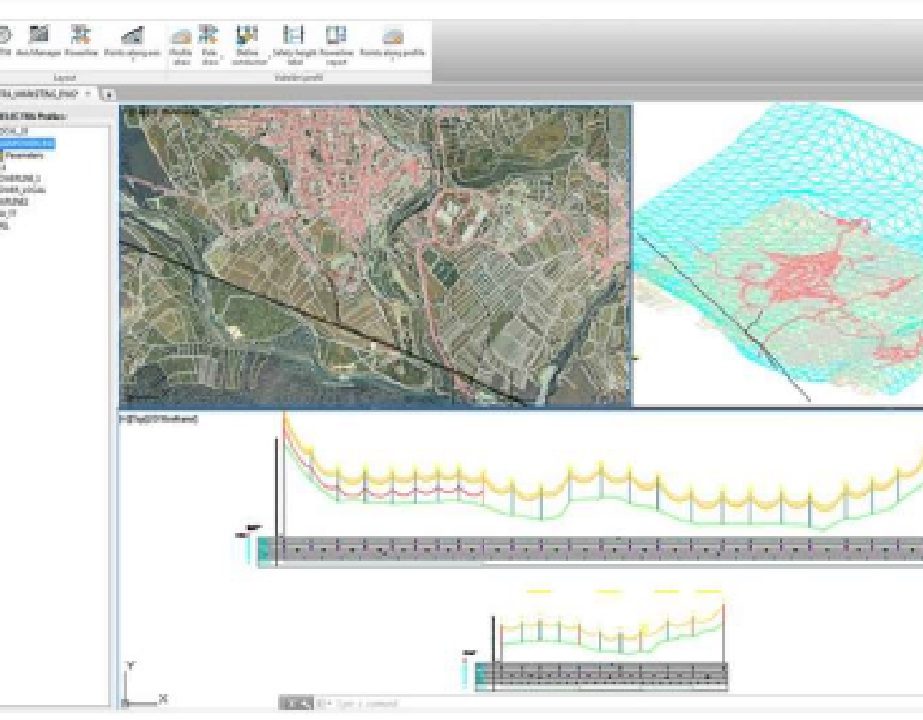
Task: Click the Layout panel title
Action: [x=65, y=78]
